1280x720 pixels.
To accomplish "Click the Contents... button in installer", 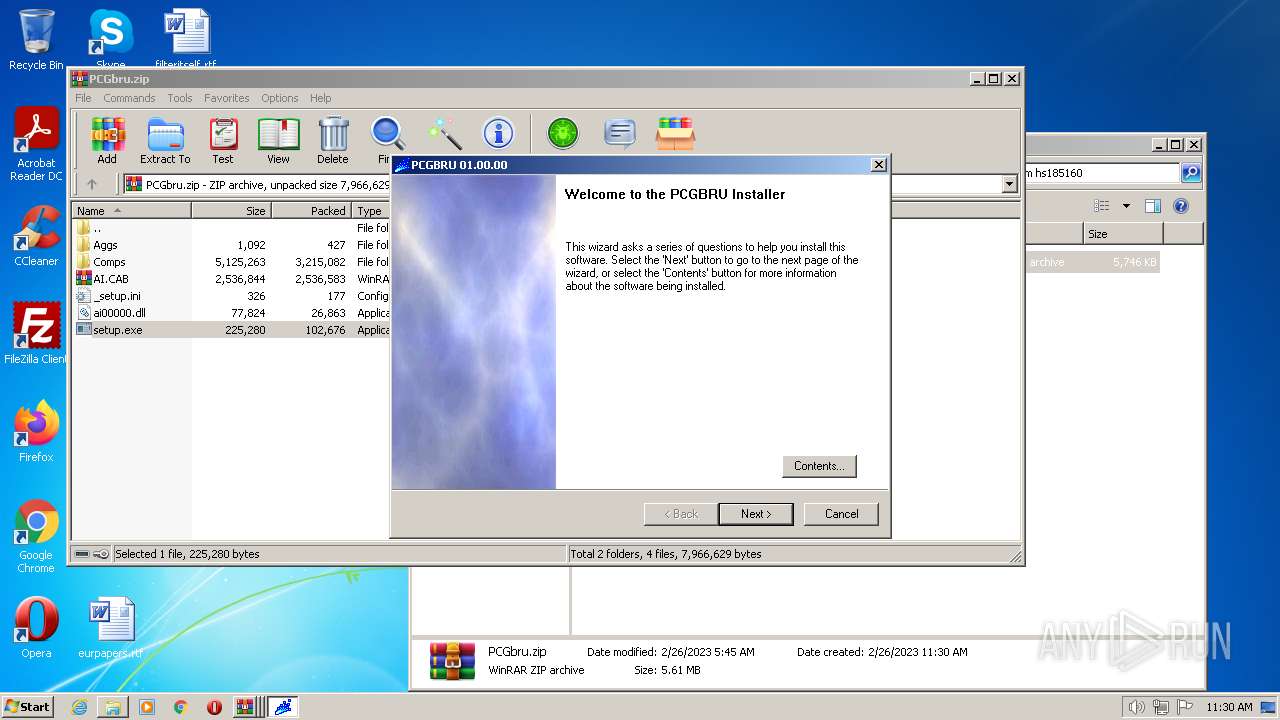I will (819, 466).
